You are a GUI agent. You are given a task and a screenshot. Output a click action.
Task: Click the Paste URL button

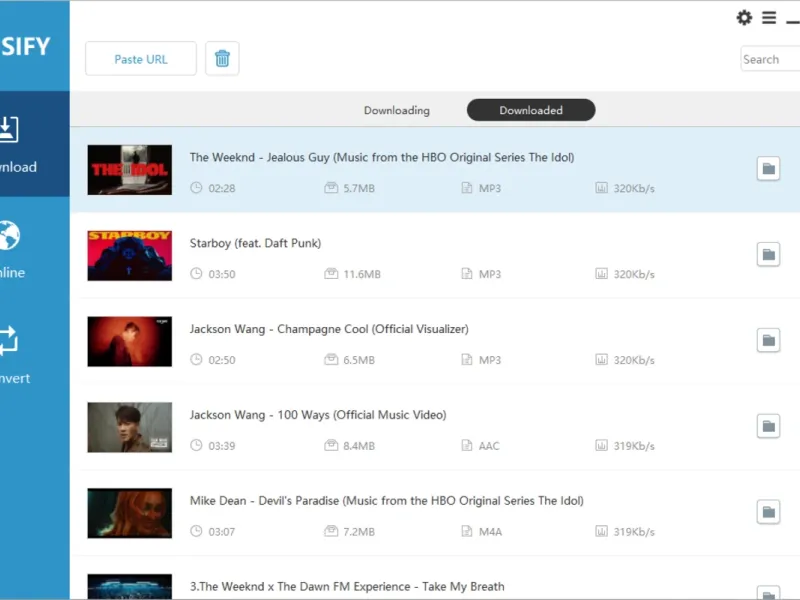(141, 59)
